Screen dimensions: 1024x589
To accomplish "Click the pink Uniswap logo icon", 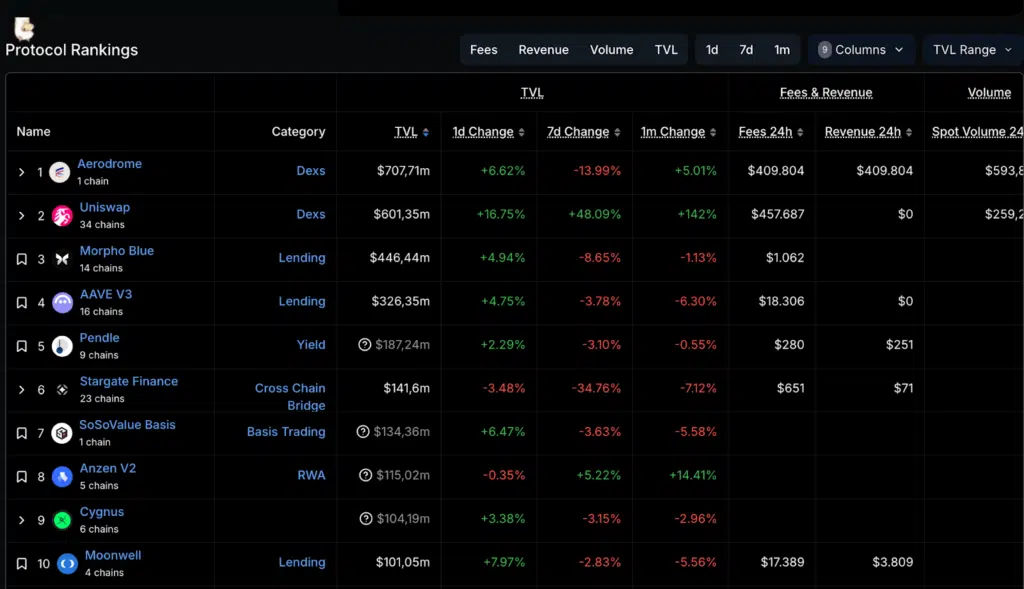I will click(x=62, y=216).
